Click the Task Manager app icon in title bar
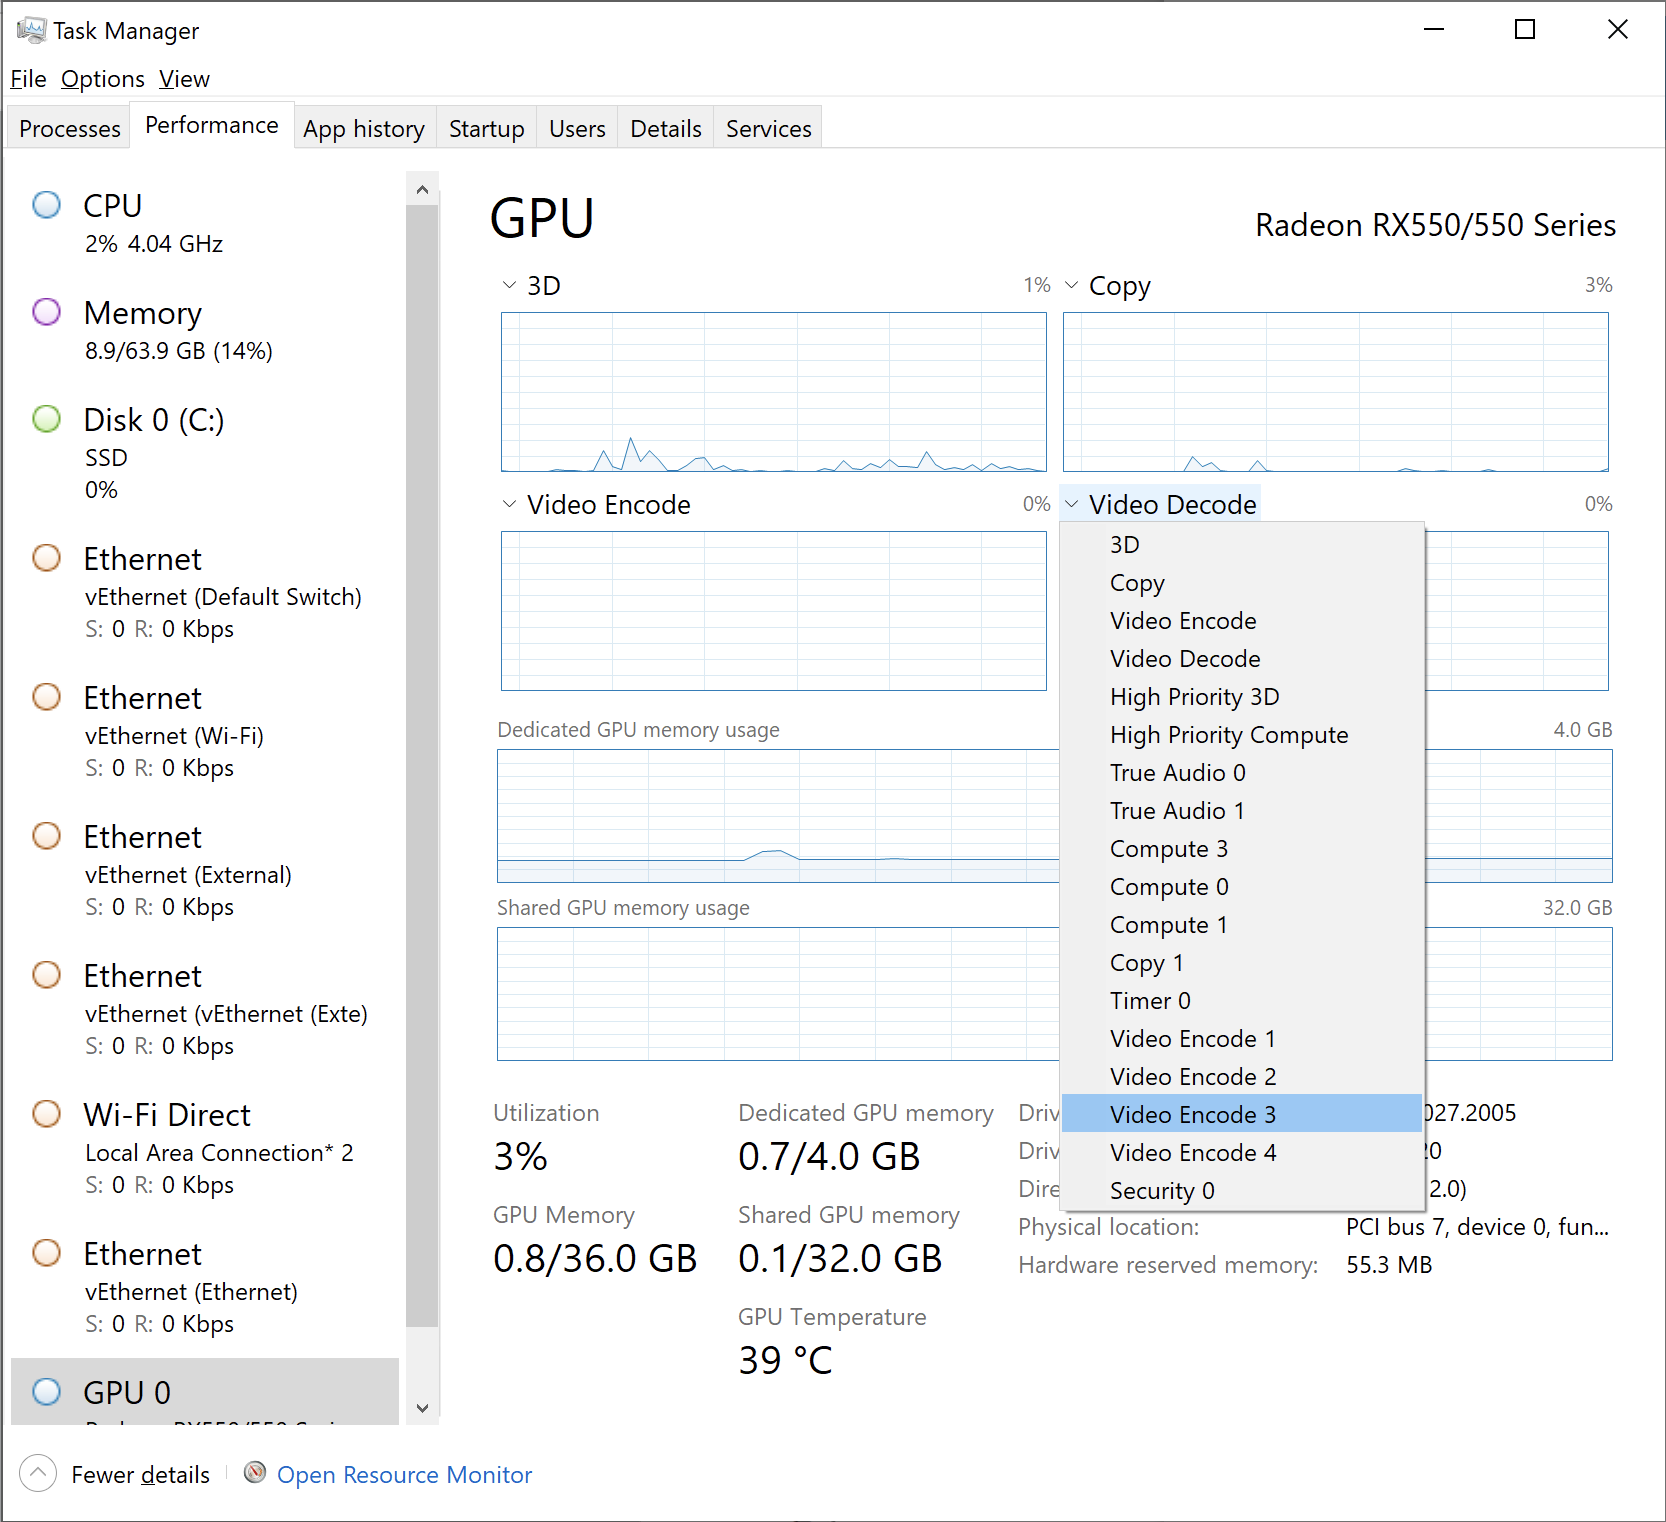This screenshot has height=1522, width=1666. 31,30
